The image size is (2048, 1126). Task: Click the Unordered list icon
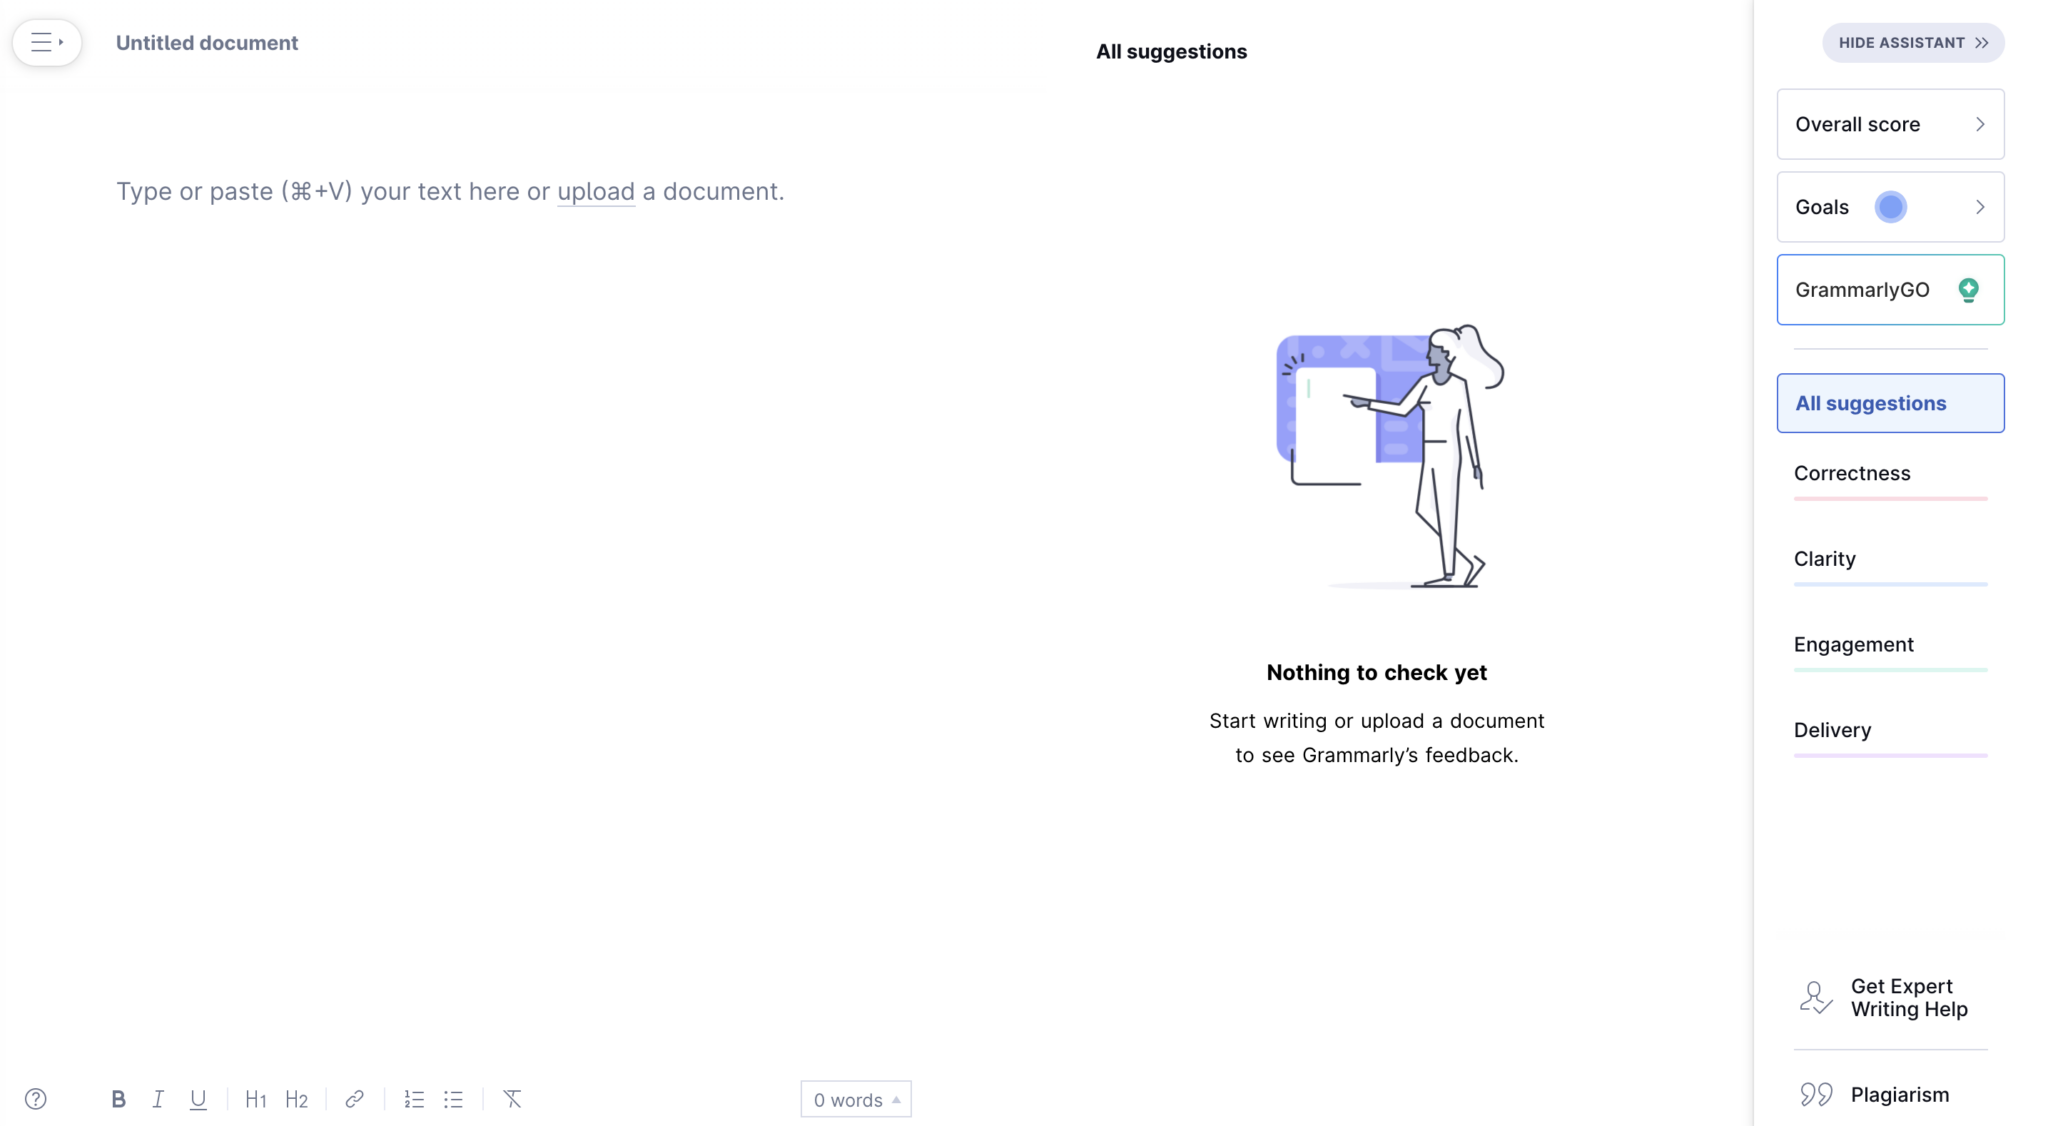455,1098
